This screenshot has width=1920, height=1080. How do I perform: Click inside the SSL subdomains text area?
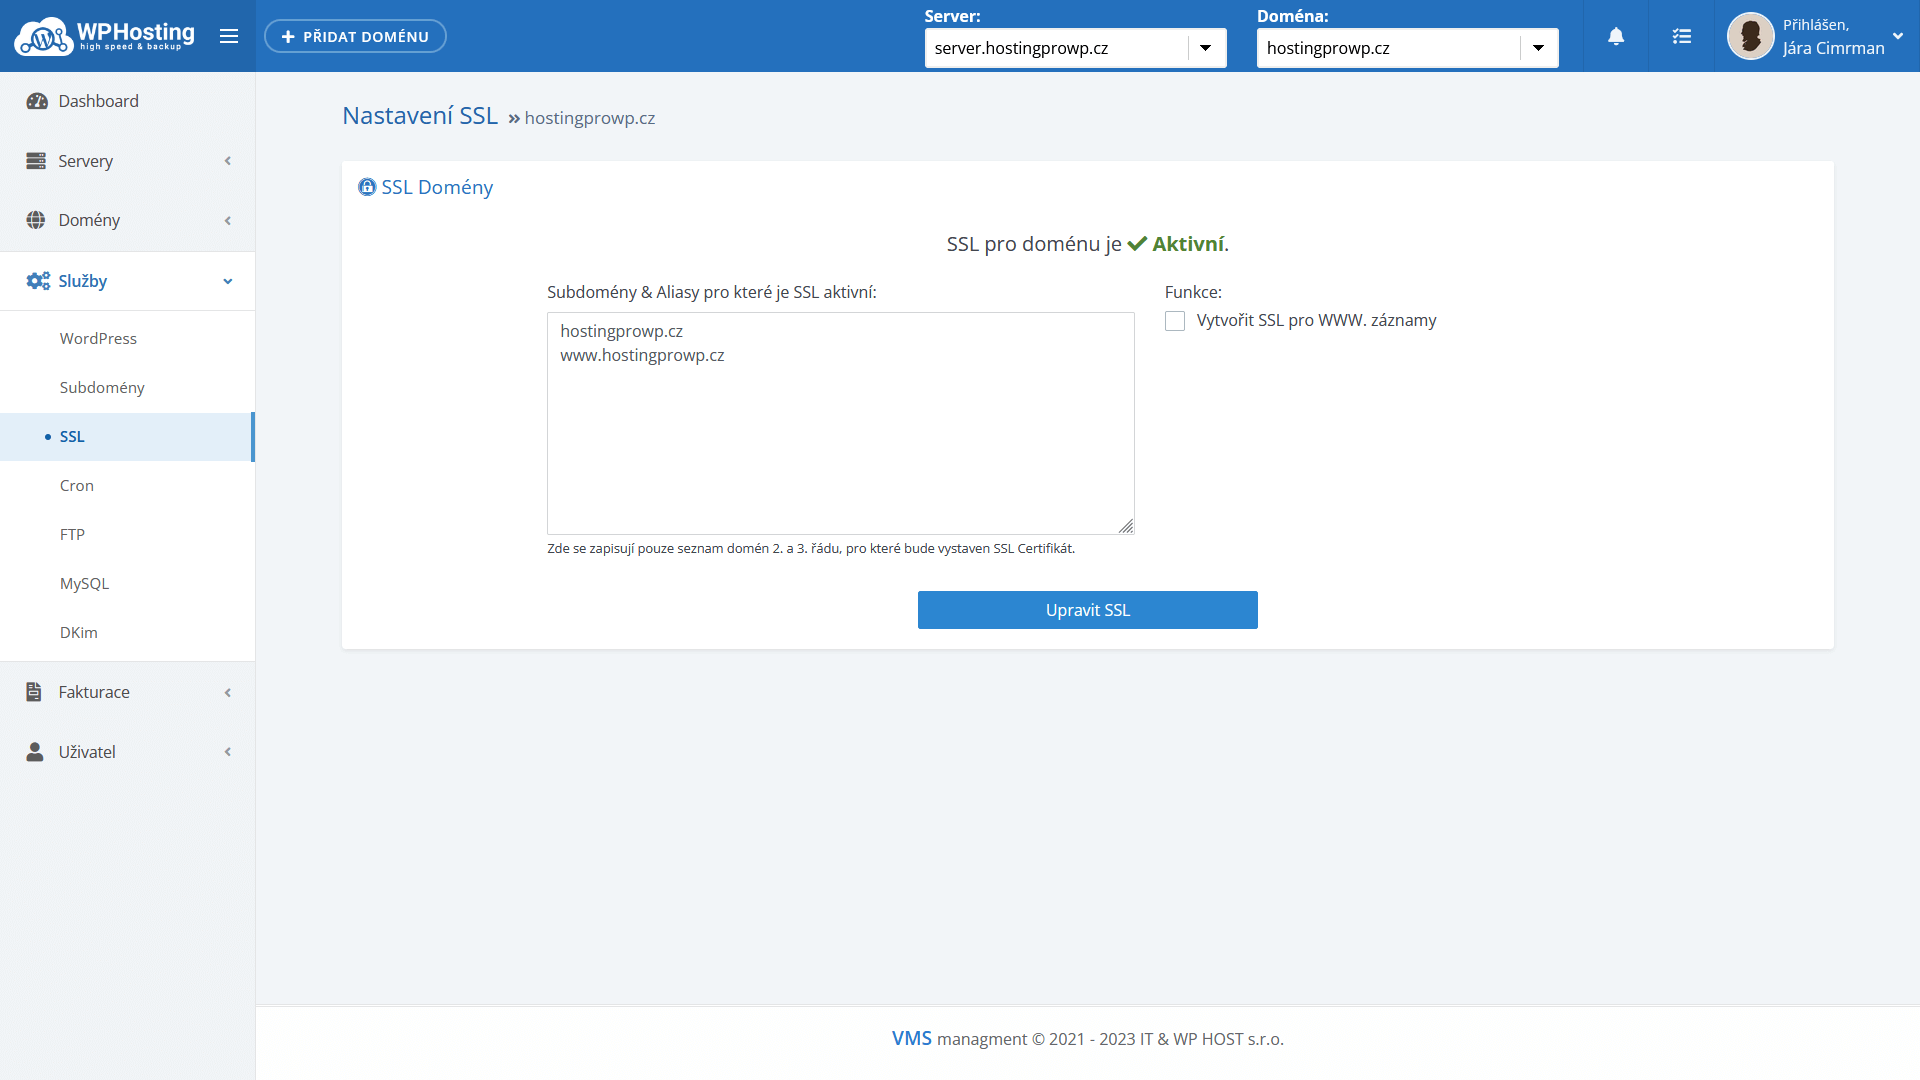tap(840, 440)
